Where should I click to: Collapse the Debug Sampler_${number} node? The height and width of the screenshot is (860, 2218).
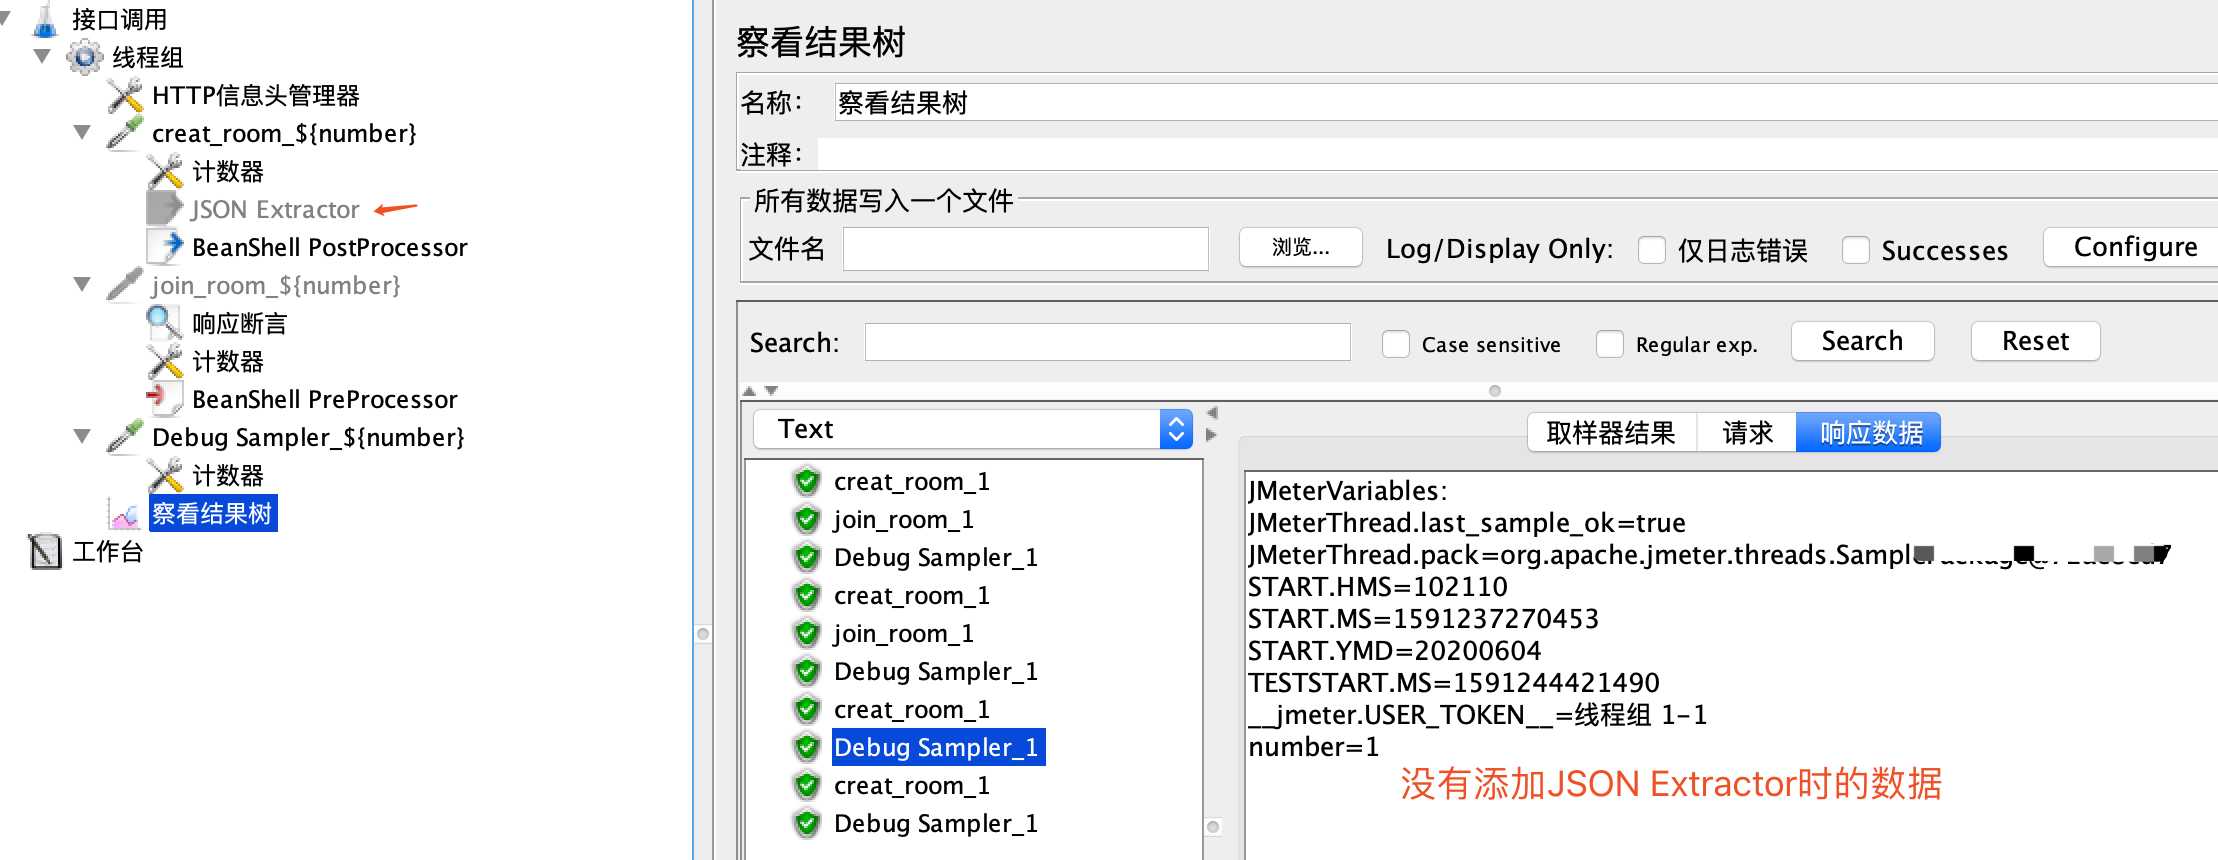coord(83,436)
